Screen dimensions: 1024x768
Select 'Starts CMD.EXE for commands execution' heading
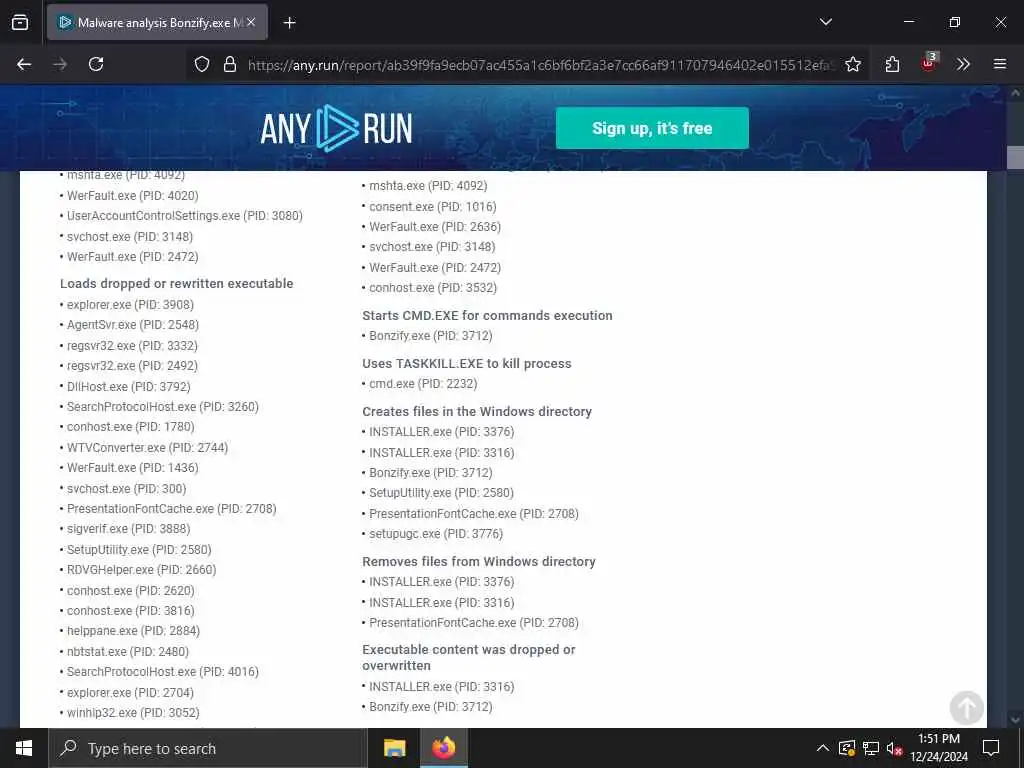pyautogui.click(x=487, y=315)
